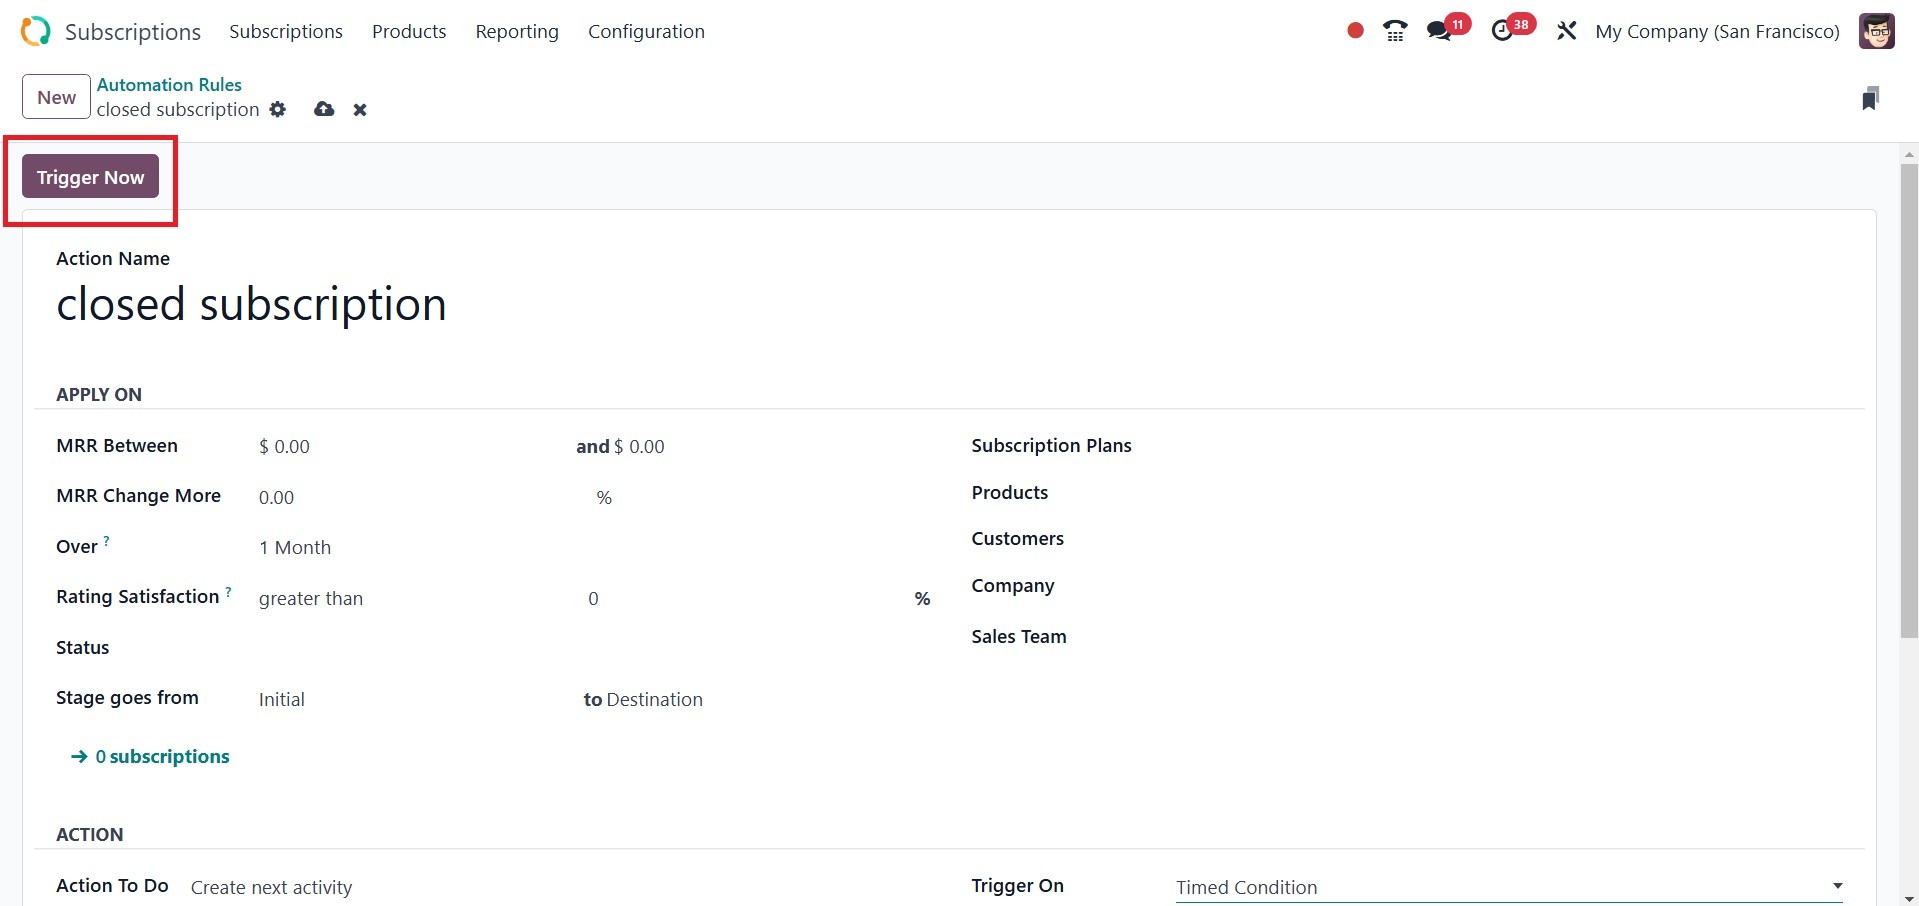Click the Action Name field closed subscription
Viewport: 1919px width, 906px height.
pyautogui.click(x=251, y=304)
